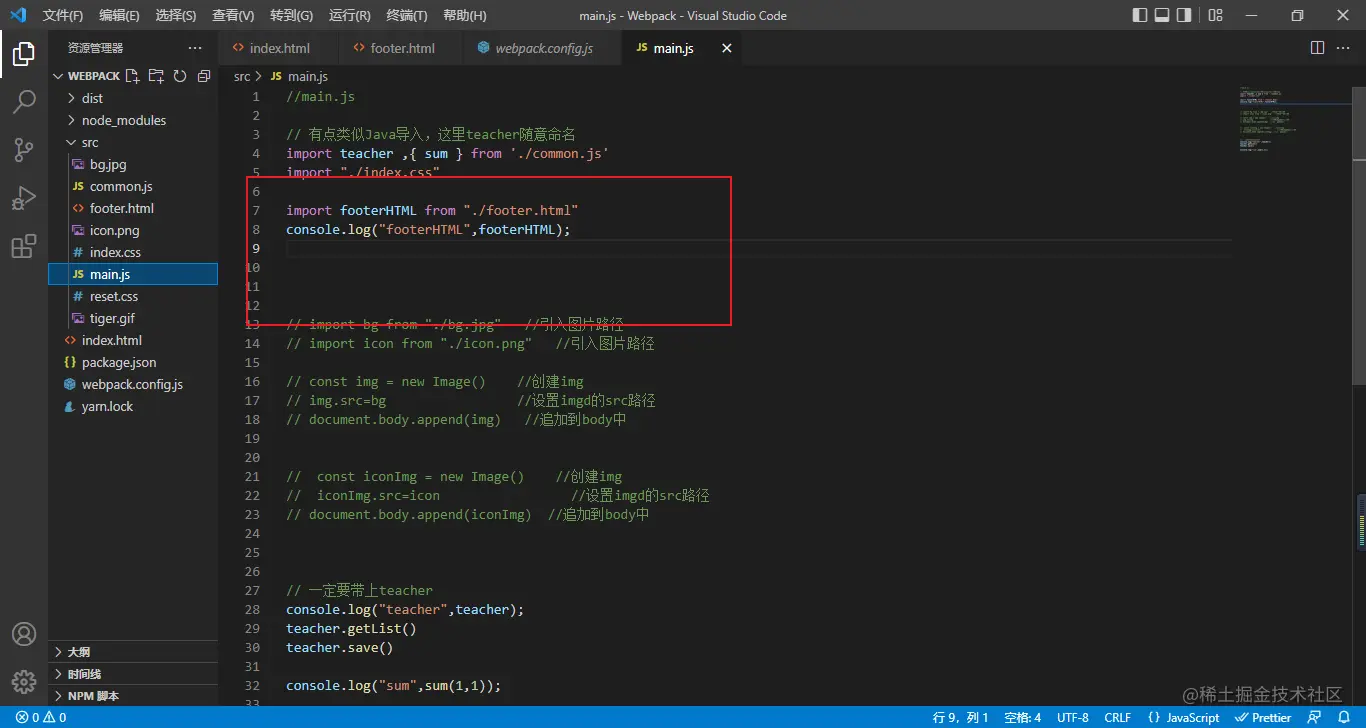
Task: Select common.js in the file tree
Action: coord(133,186)
